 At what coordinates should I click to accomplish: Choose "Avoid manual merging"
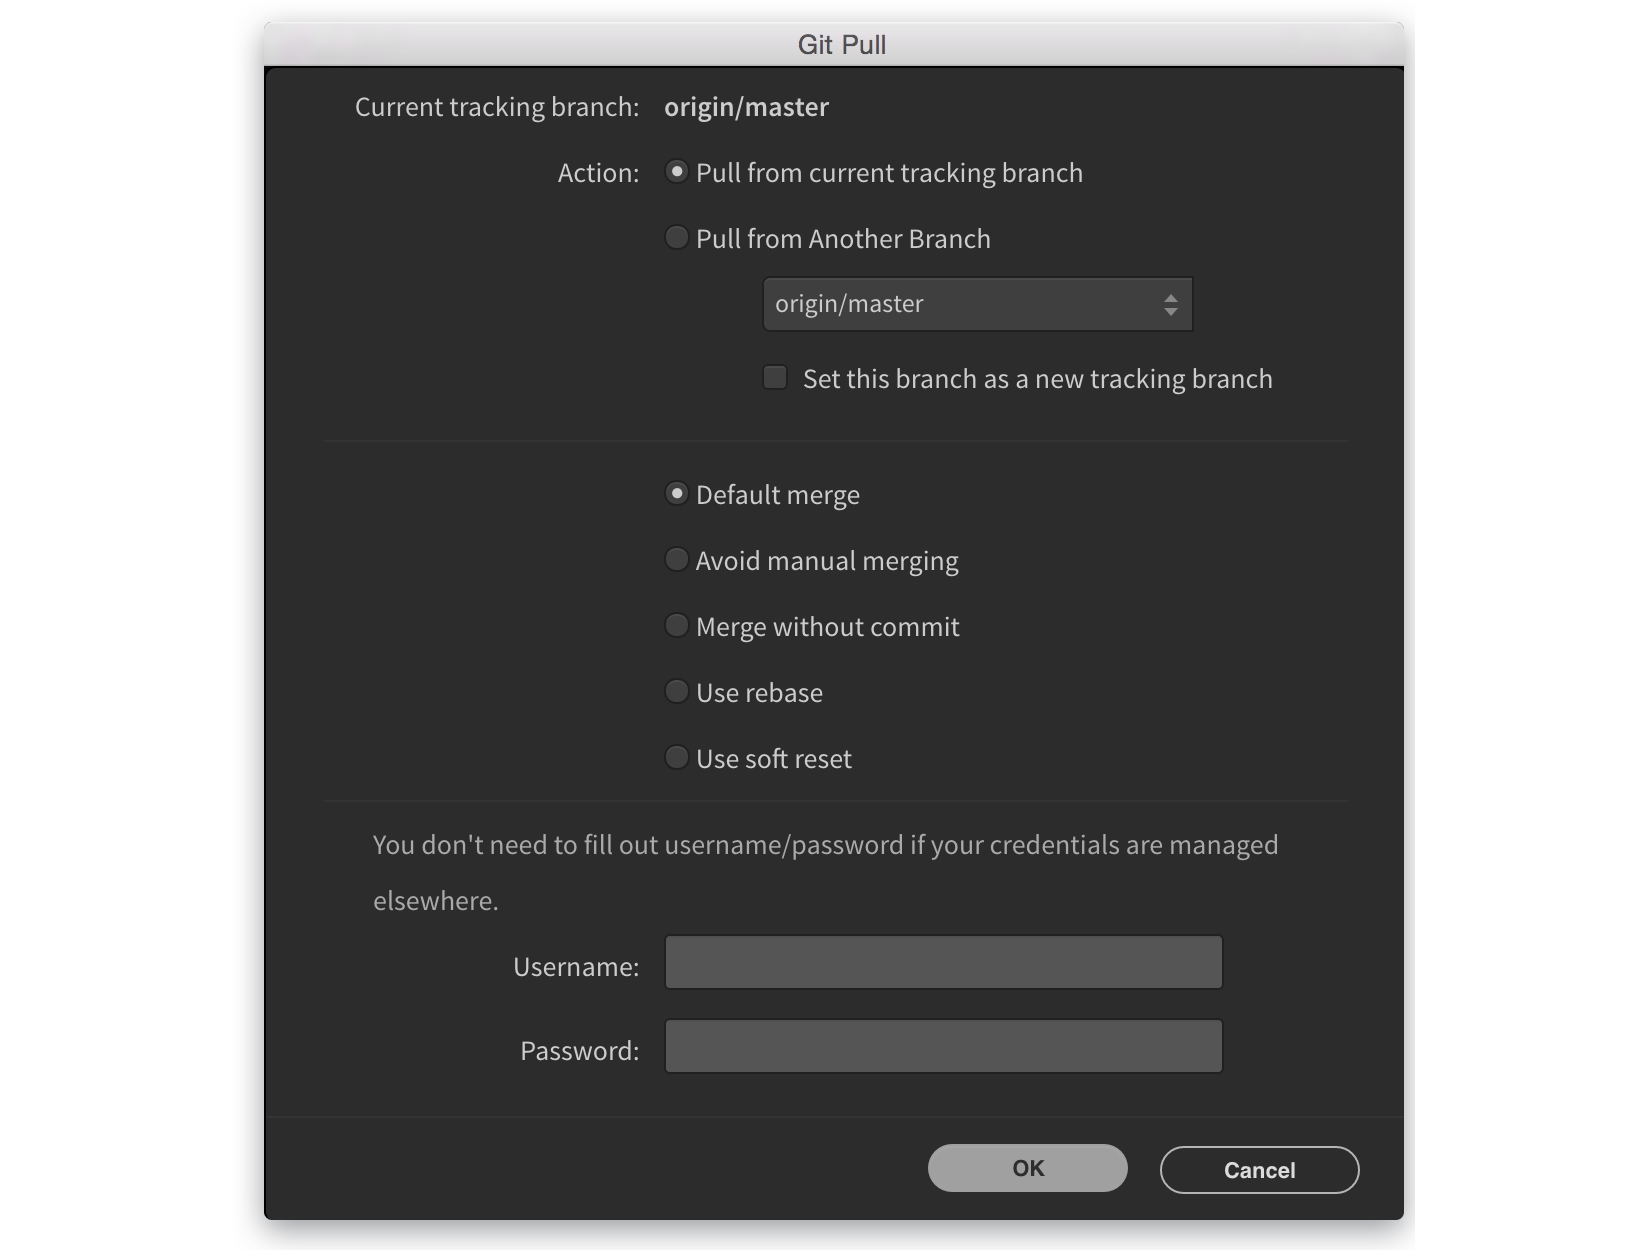pos(677,559)
